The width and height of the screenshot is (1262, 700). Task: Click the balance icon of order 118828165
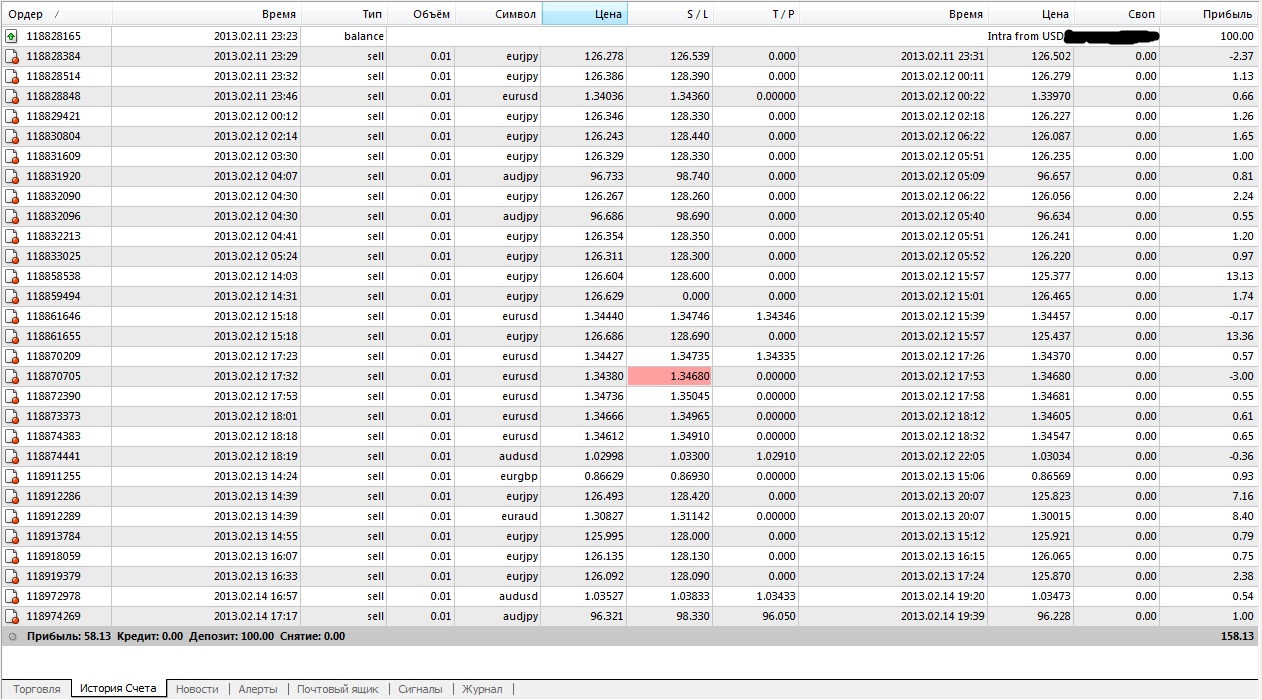point(11,36)
